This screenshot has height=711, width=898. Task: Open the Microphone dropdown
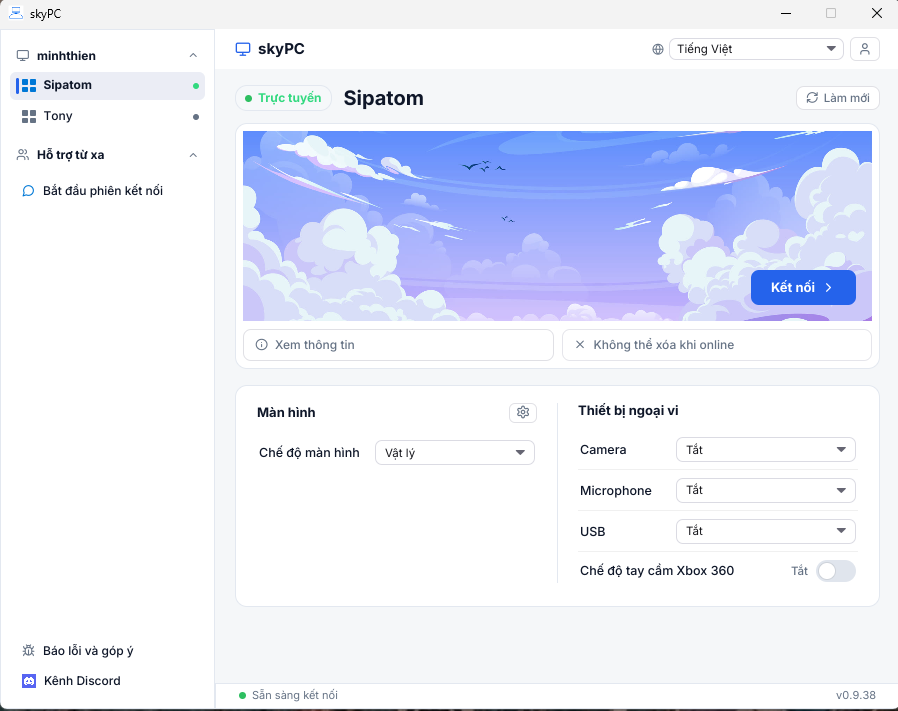[766, 490]
